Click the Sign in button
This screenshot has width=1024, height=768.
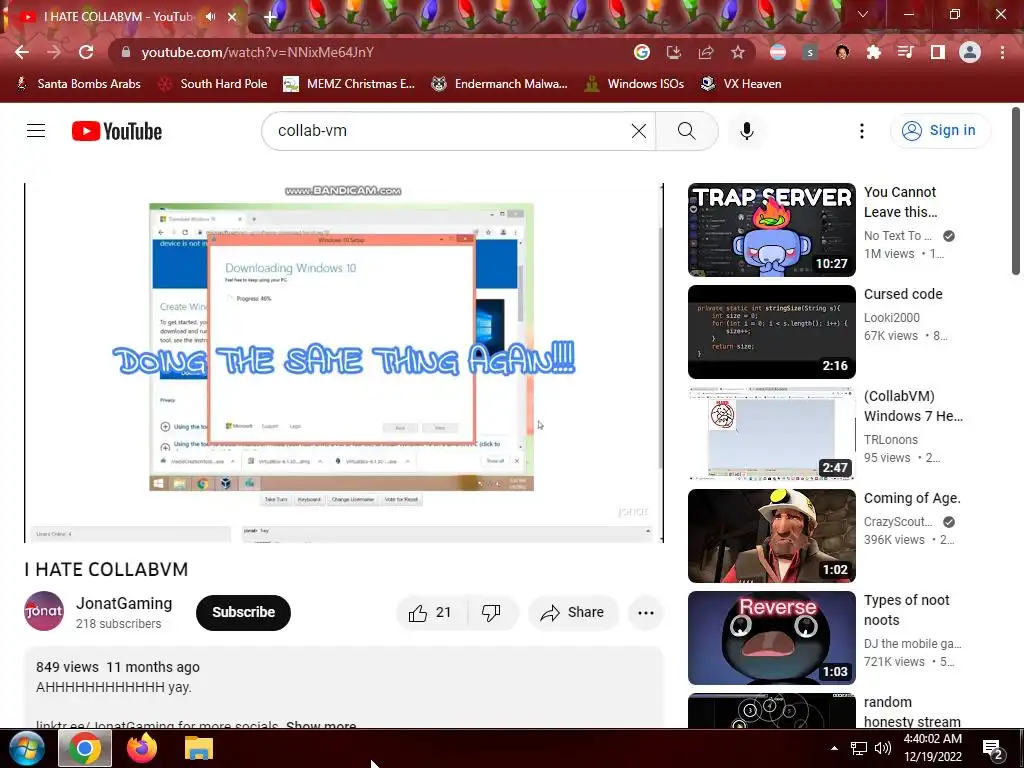(940, 131)
